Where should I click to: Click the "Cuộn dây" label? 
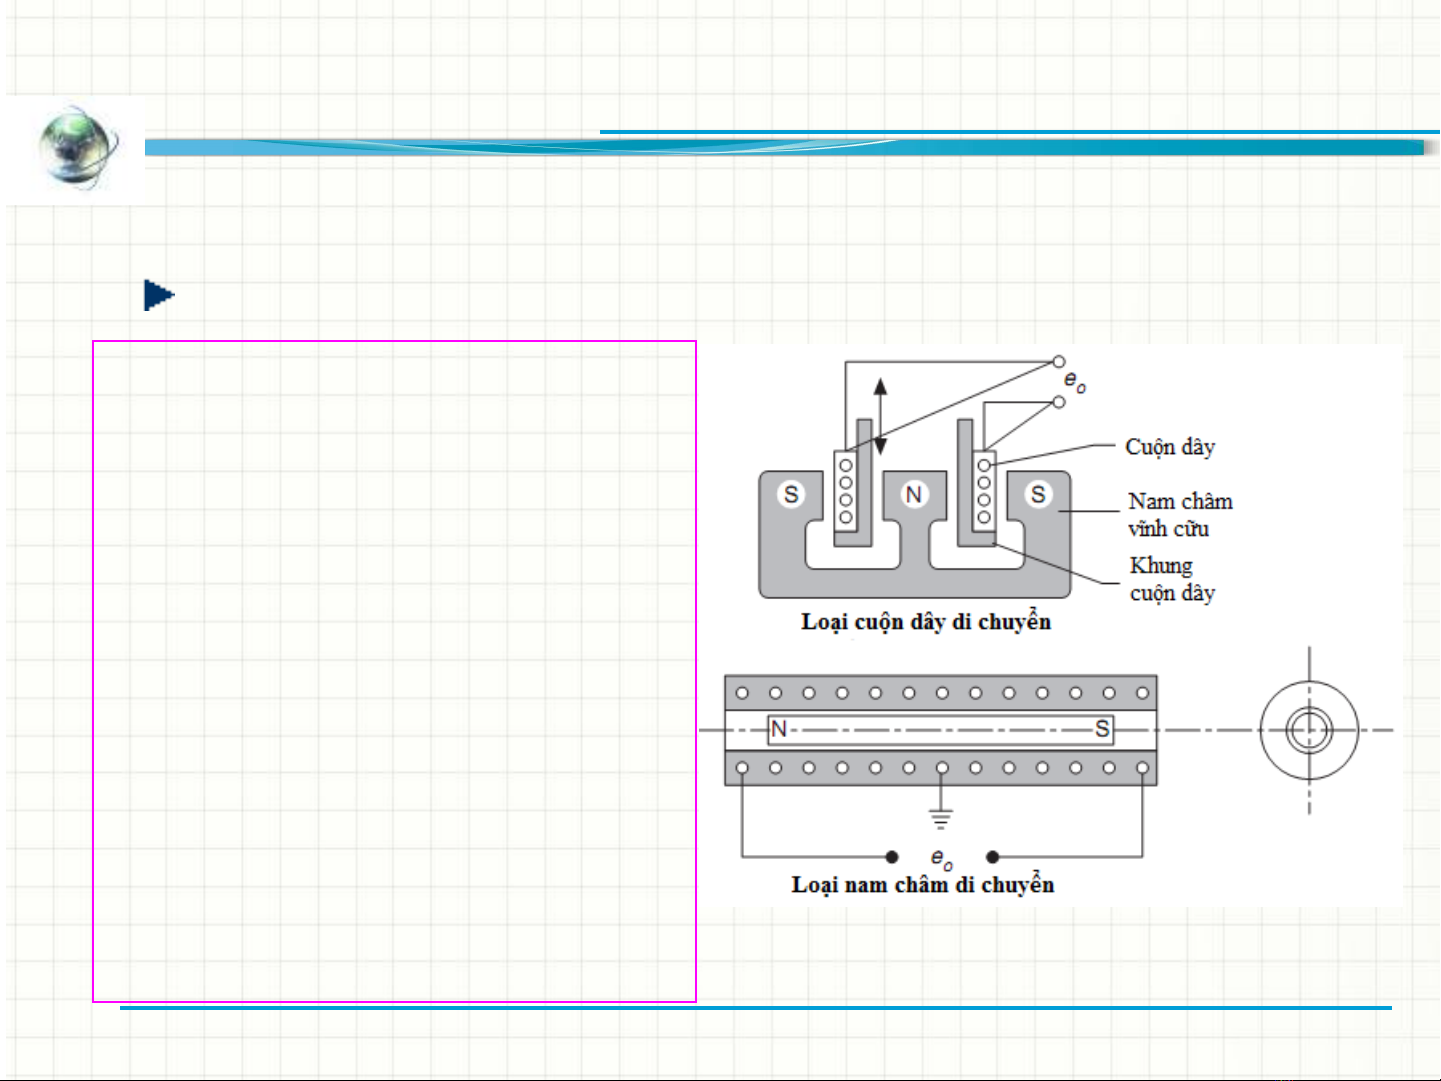click(1169, 447)
